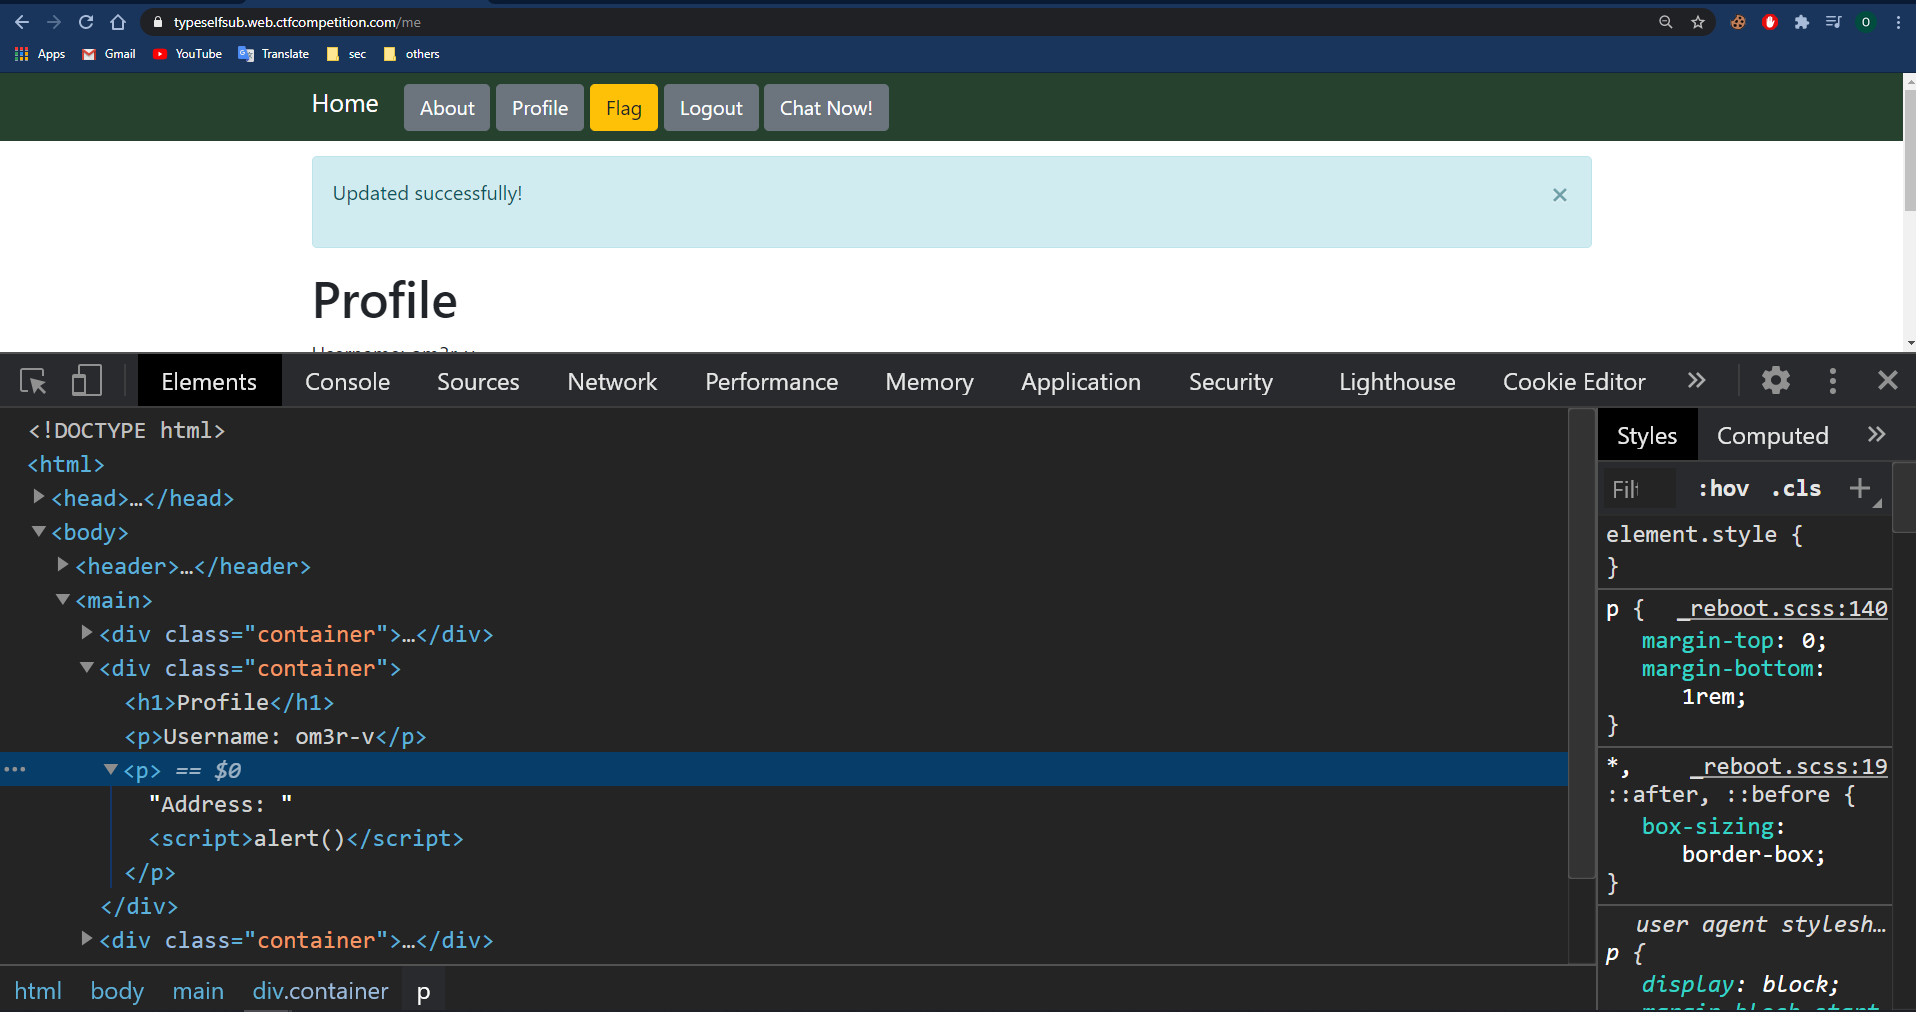Switch to the Console tab
This screenshot has width=1916, height=1012.
(x=347, y=381)
